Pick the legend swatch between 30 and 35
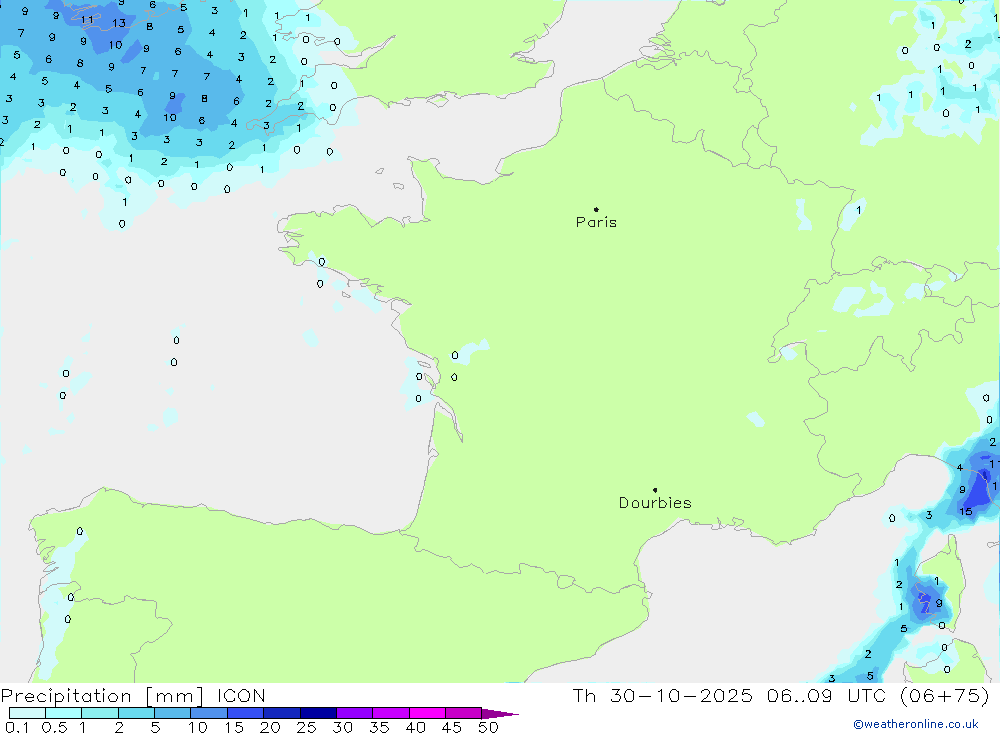This screenshot has height=733, width=1000. point(355,713)
